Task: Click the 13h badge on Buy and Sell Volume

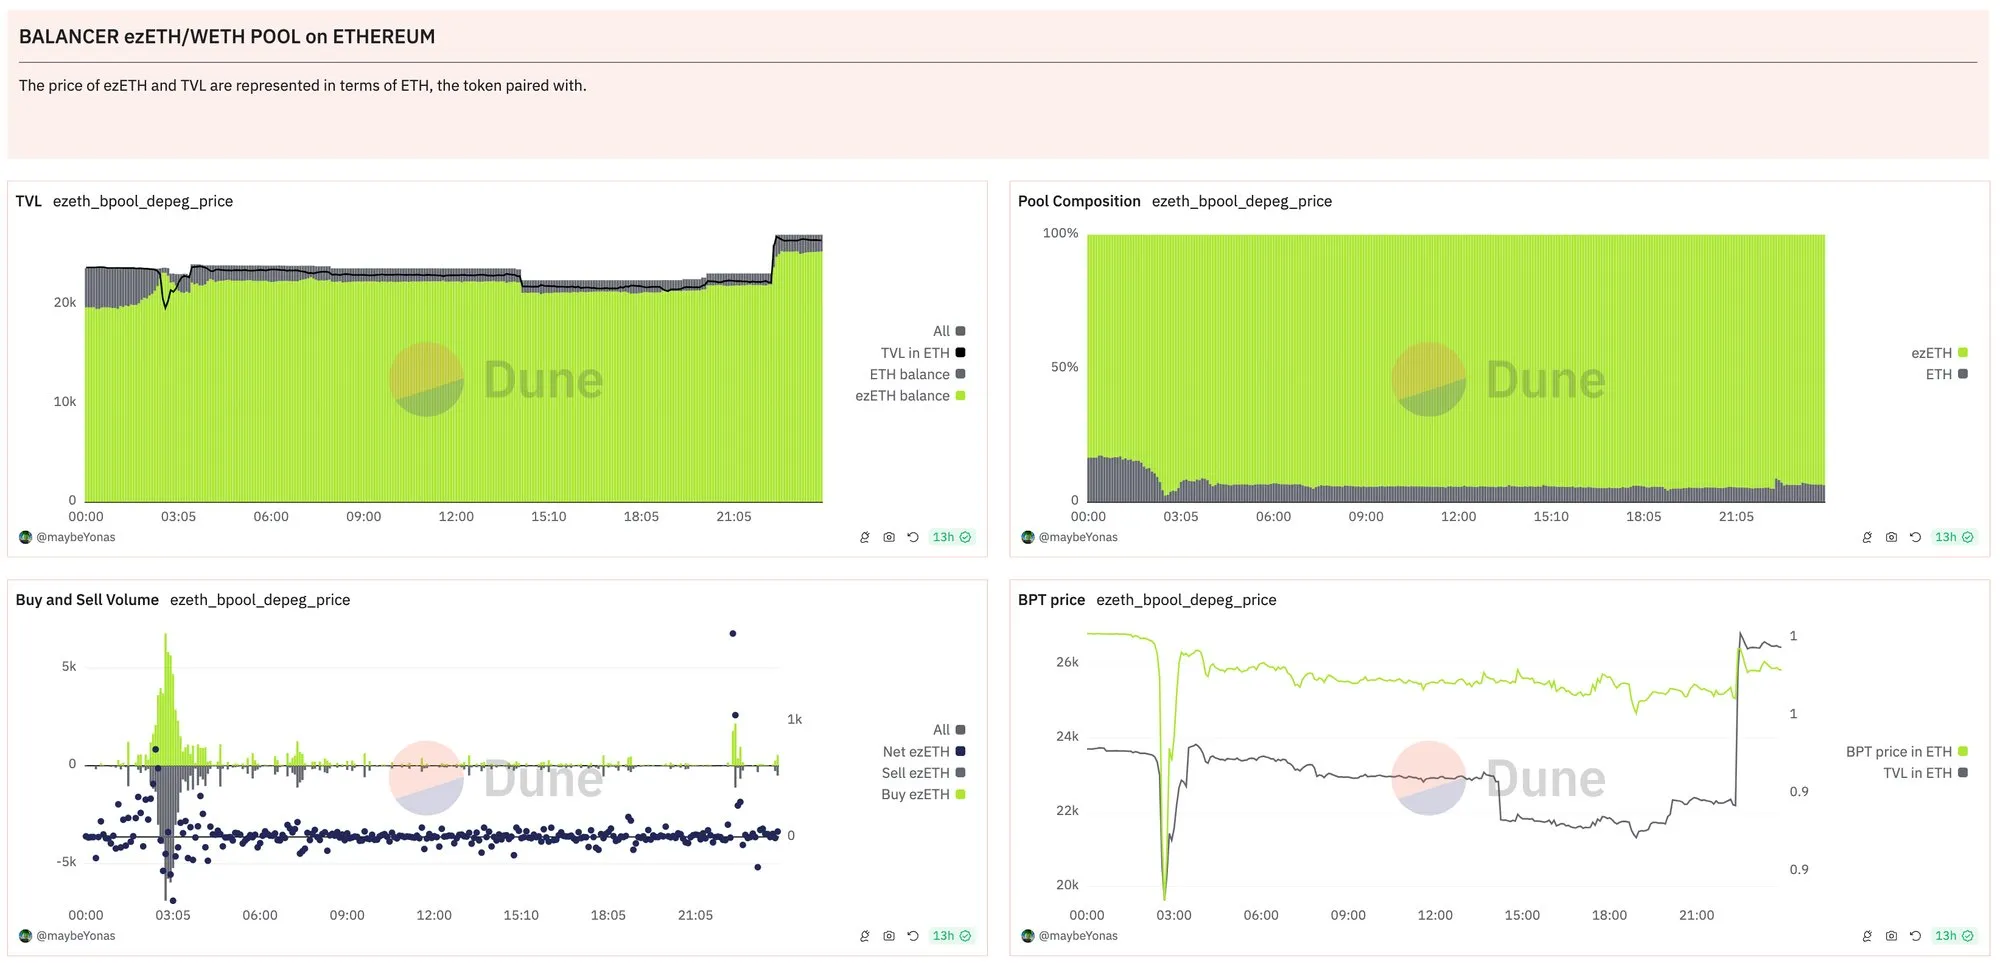Action: 951,936
